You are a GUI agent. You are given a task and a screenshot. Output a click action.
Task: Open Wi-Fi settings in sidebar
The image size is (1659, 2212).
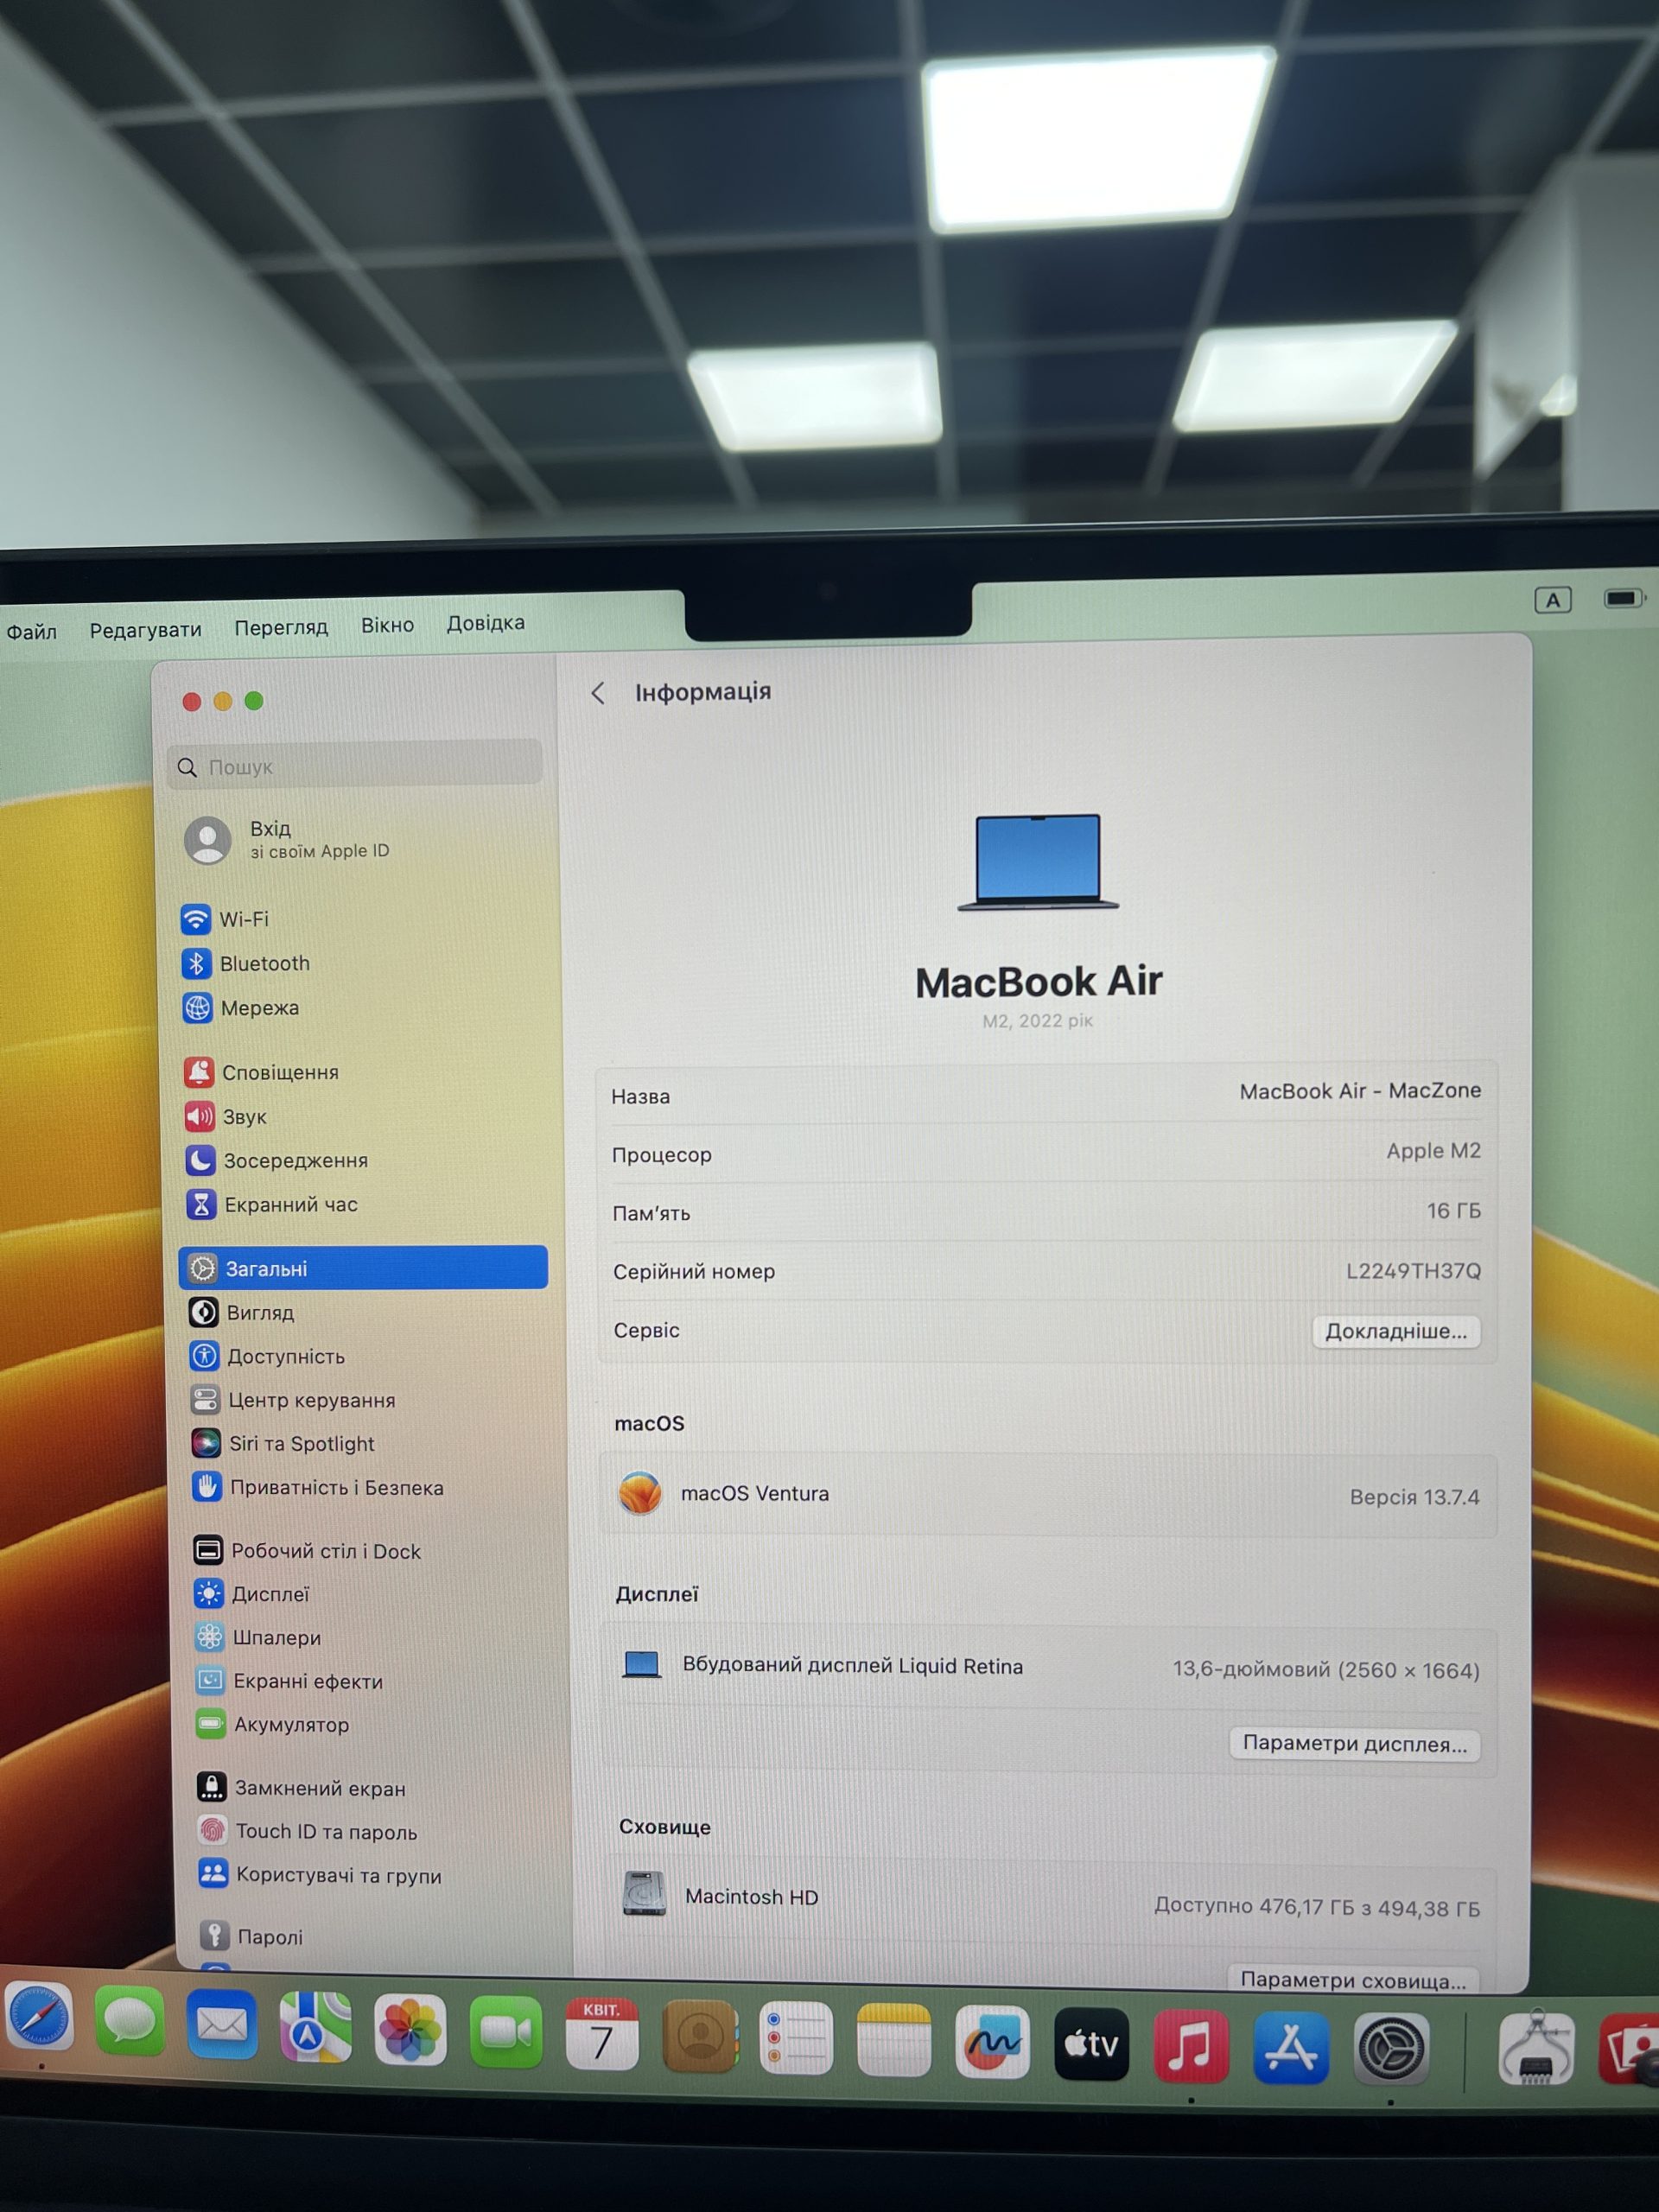point(225,919)
